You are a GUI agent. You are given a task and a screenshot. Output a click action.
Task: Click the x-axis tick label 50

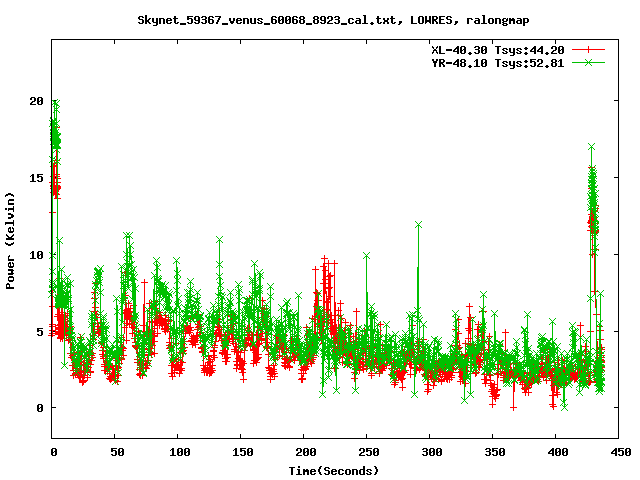pos(117,452)
